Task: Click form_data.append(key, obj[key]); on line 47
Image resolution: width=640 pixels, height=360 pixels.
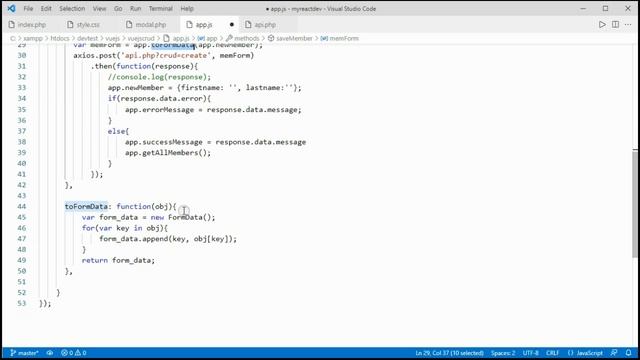Action: tap(168, 239)
